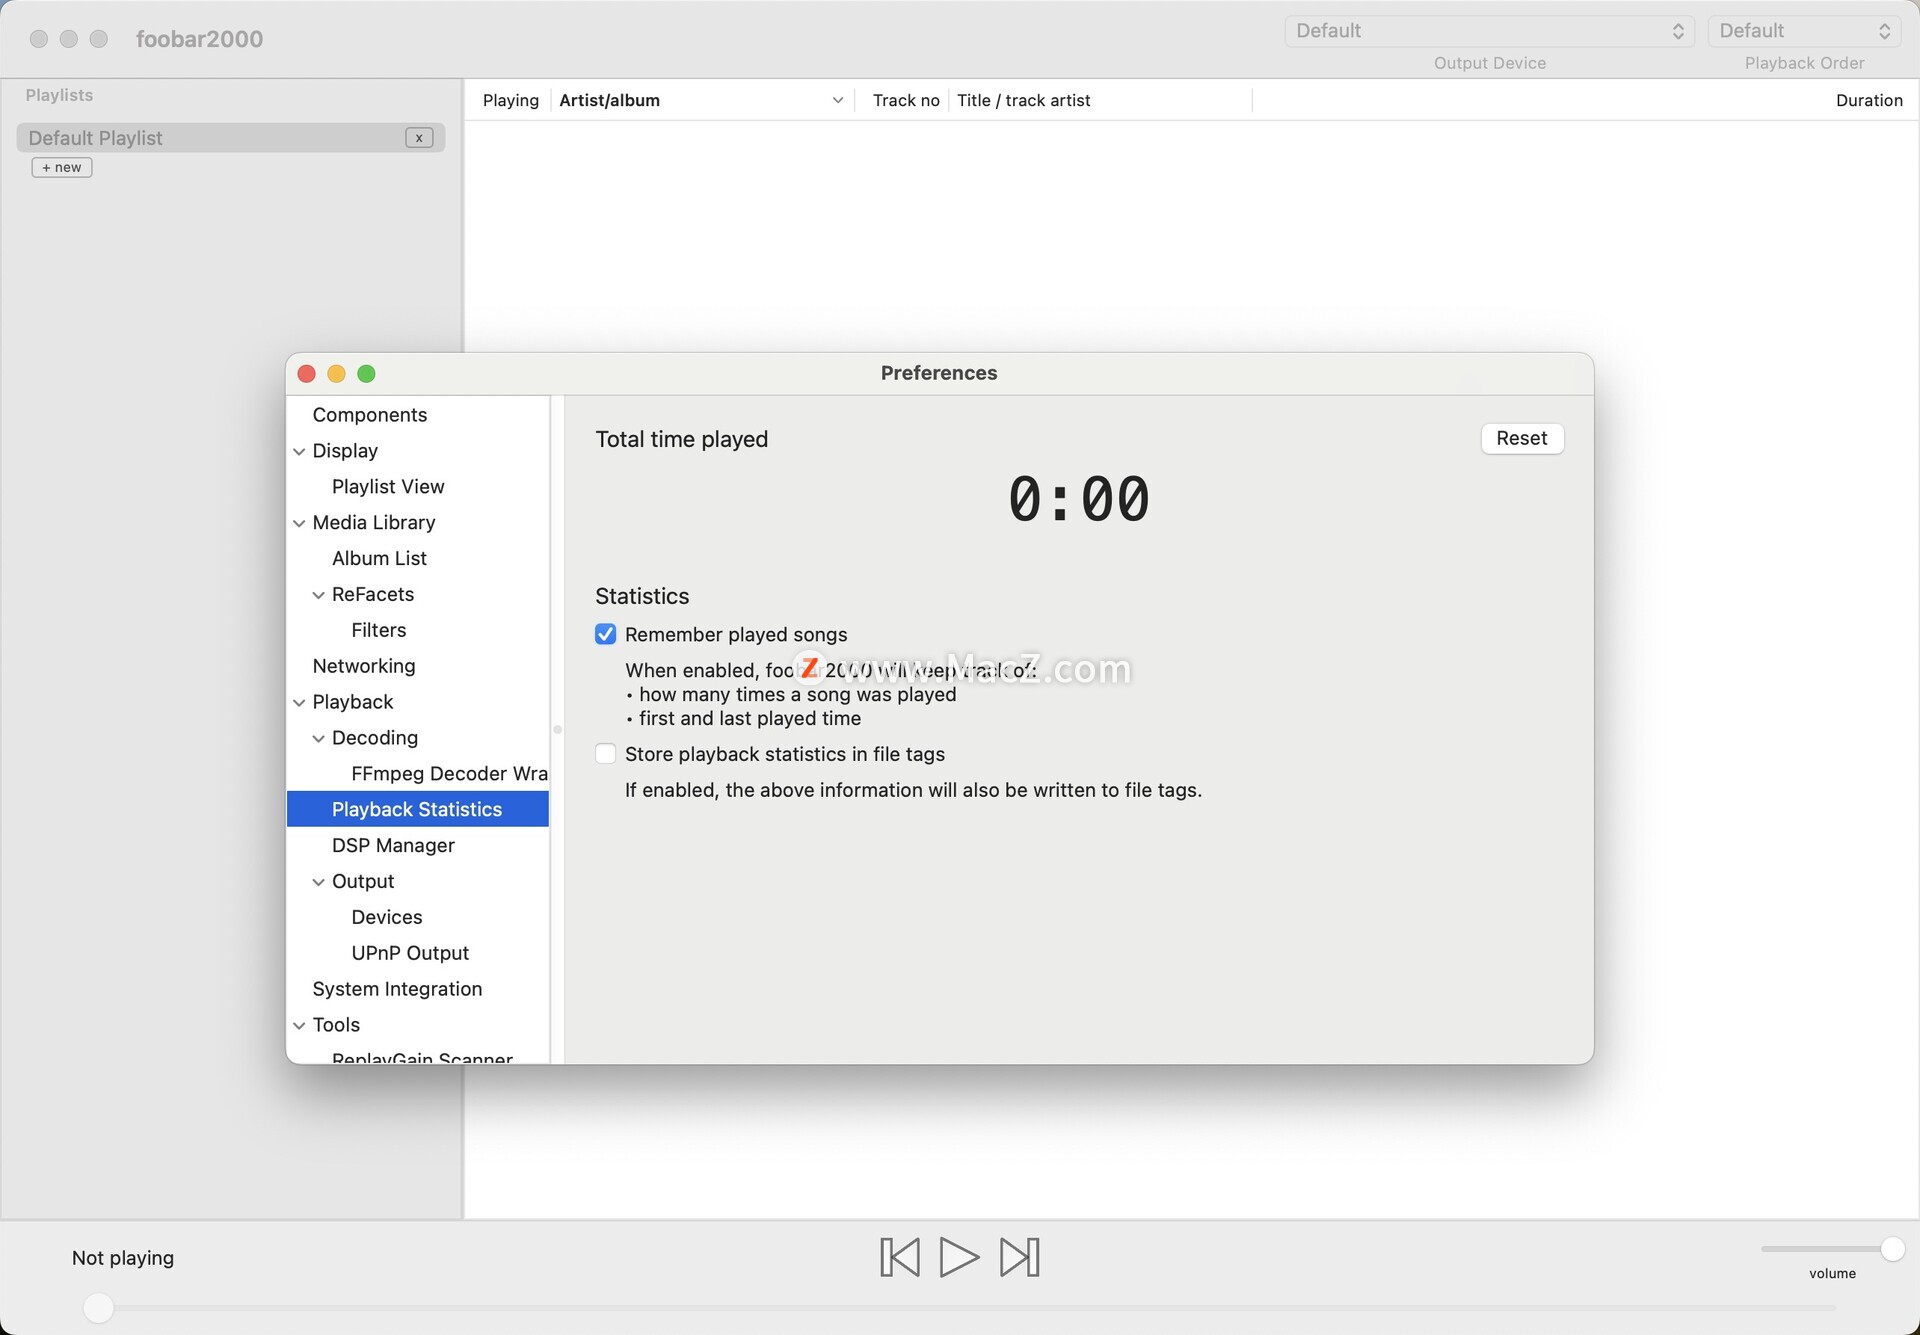Screen dimensions: 1920x1335
Task: Uncheck Remember played songs
Action: (606, 634)
